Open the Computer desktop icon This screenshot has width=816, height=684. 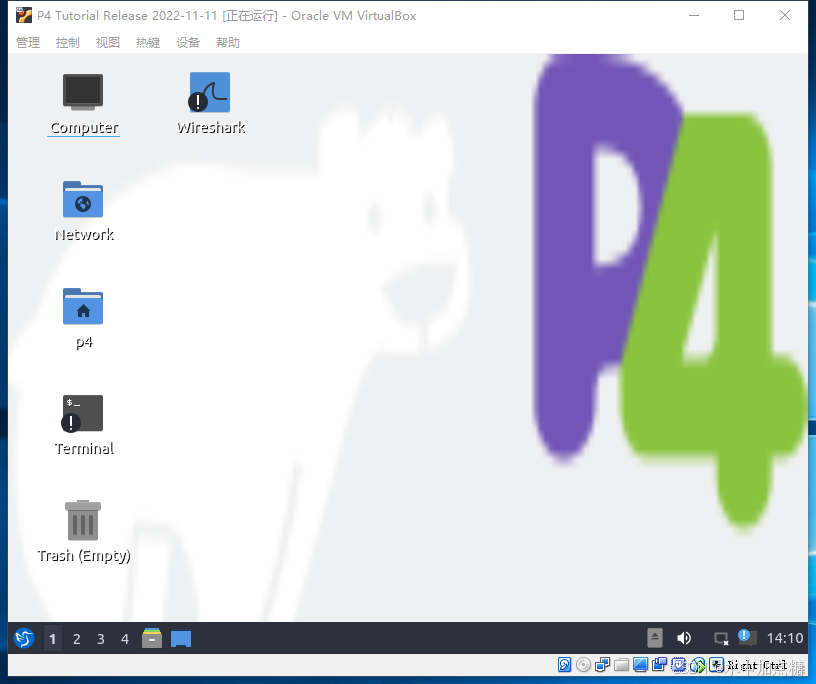[83, 106]
